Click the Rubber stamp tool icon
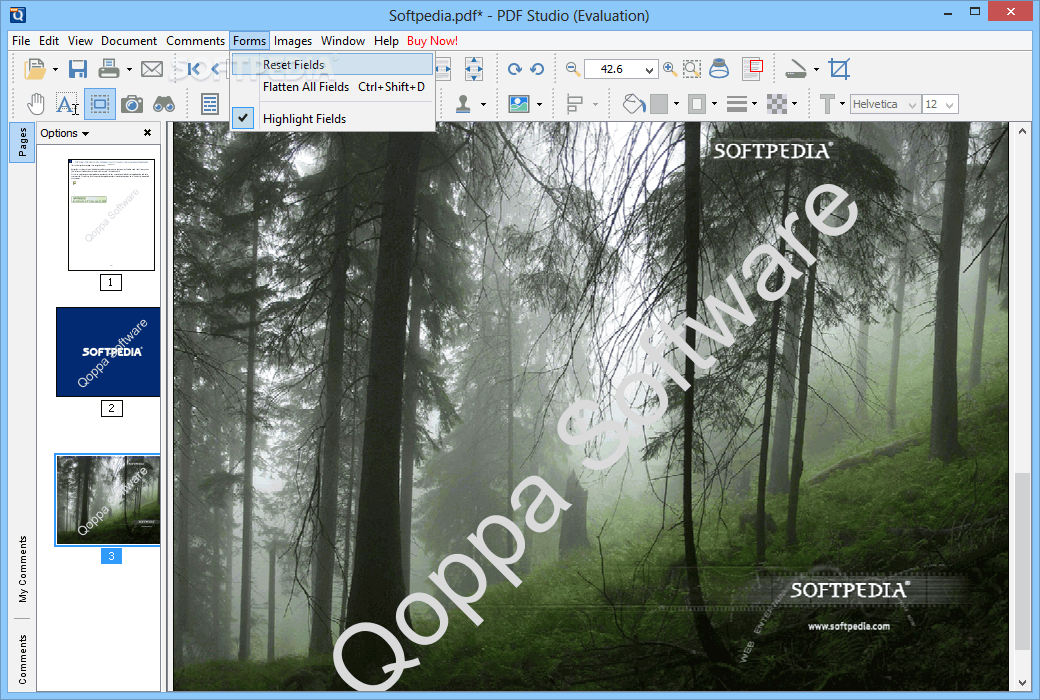The width and height of the screenshot is (1040, 700). tap(463, 104)
